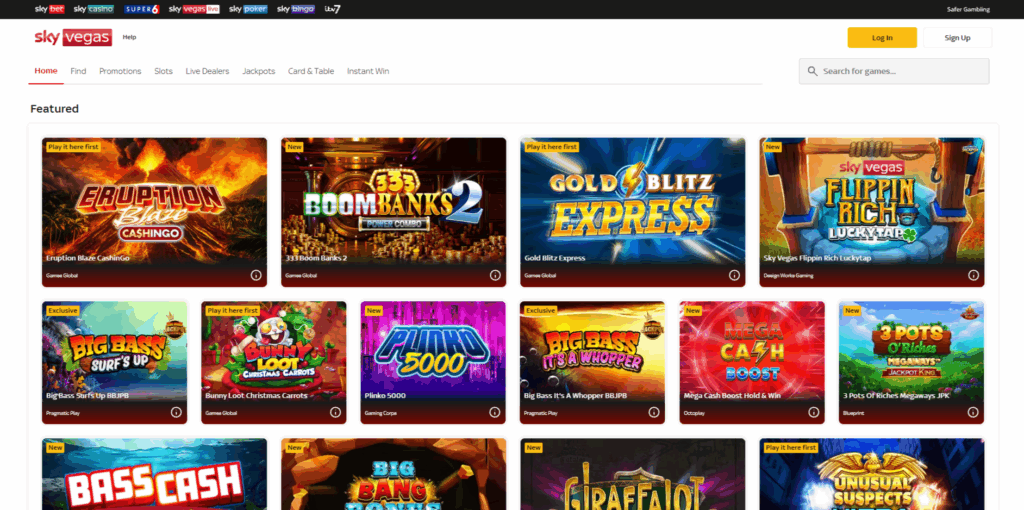View the Jackpots tab

[259, 71]
